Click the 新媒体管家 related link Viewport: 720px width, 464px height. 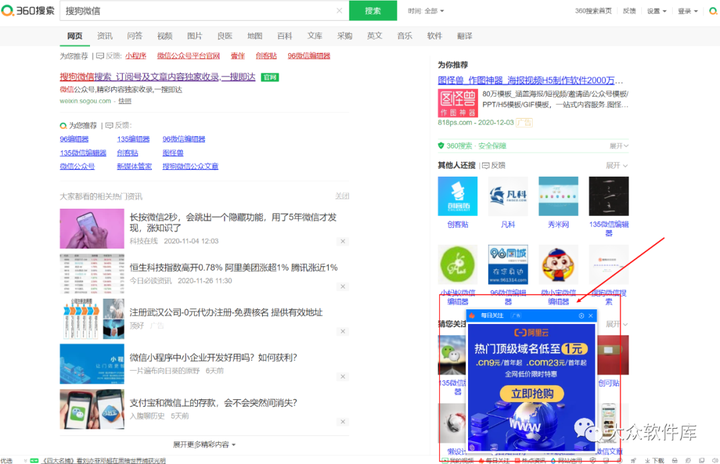pos(134,166)
